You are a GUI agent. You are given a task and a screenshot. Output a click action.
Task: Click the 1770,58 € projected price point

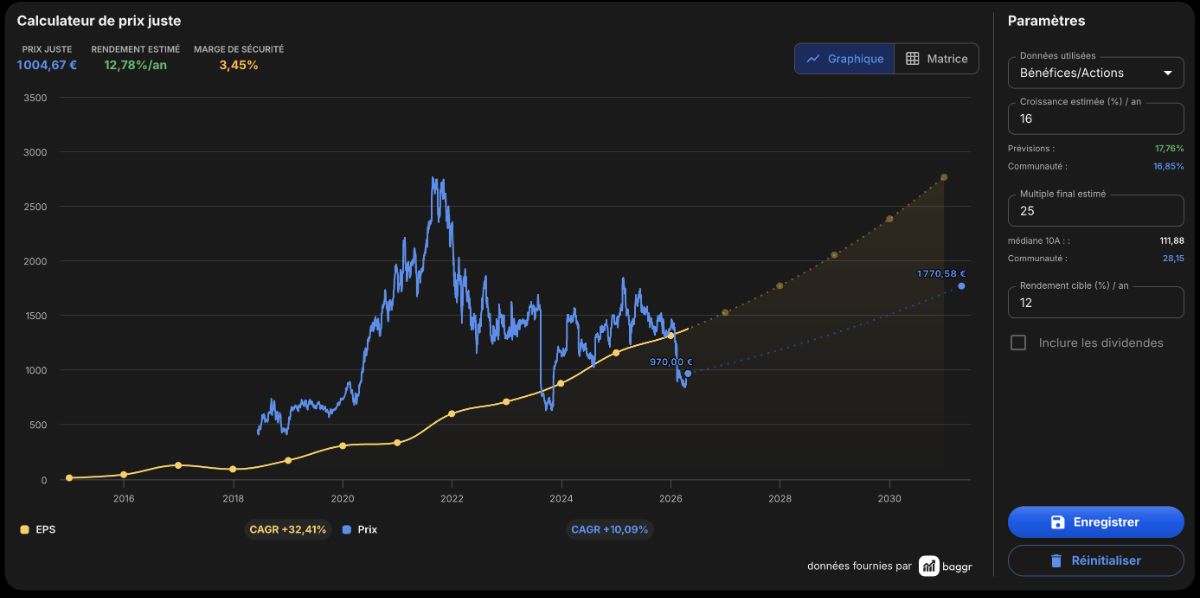pos(962,286)
